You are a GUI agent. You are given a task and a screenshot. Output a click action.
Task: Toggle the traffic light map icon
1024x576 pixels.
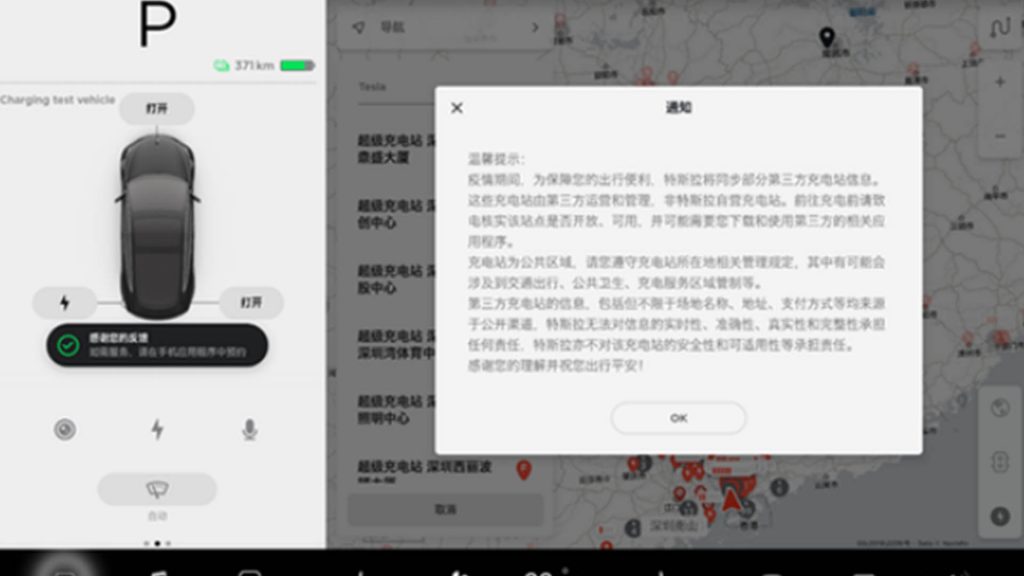point(999,462)
